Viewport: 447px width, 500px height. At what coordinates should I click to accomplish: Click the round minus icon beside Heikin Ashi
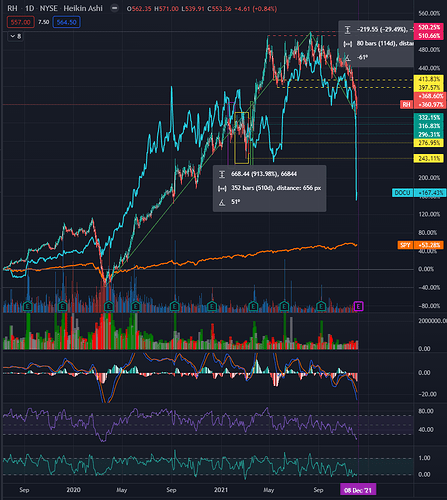[114, 8]
